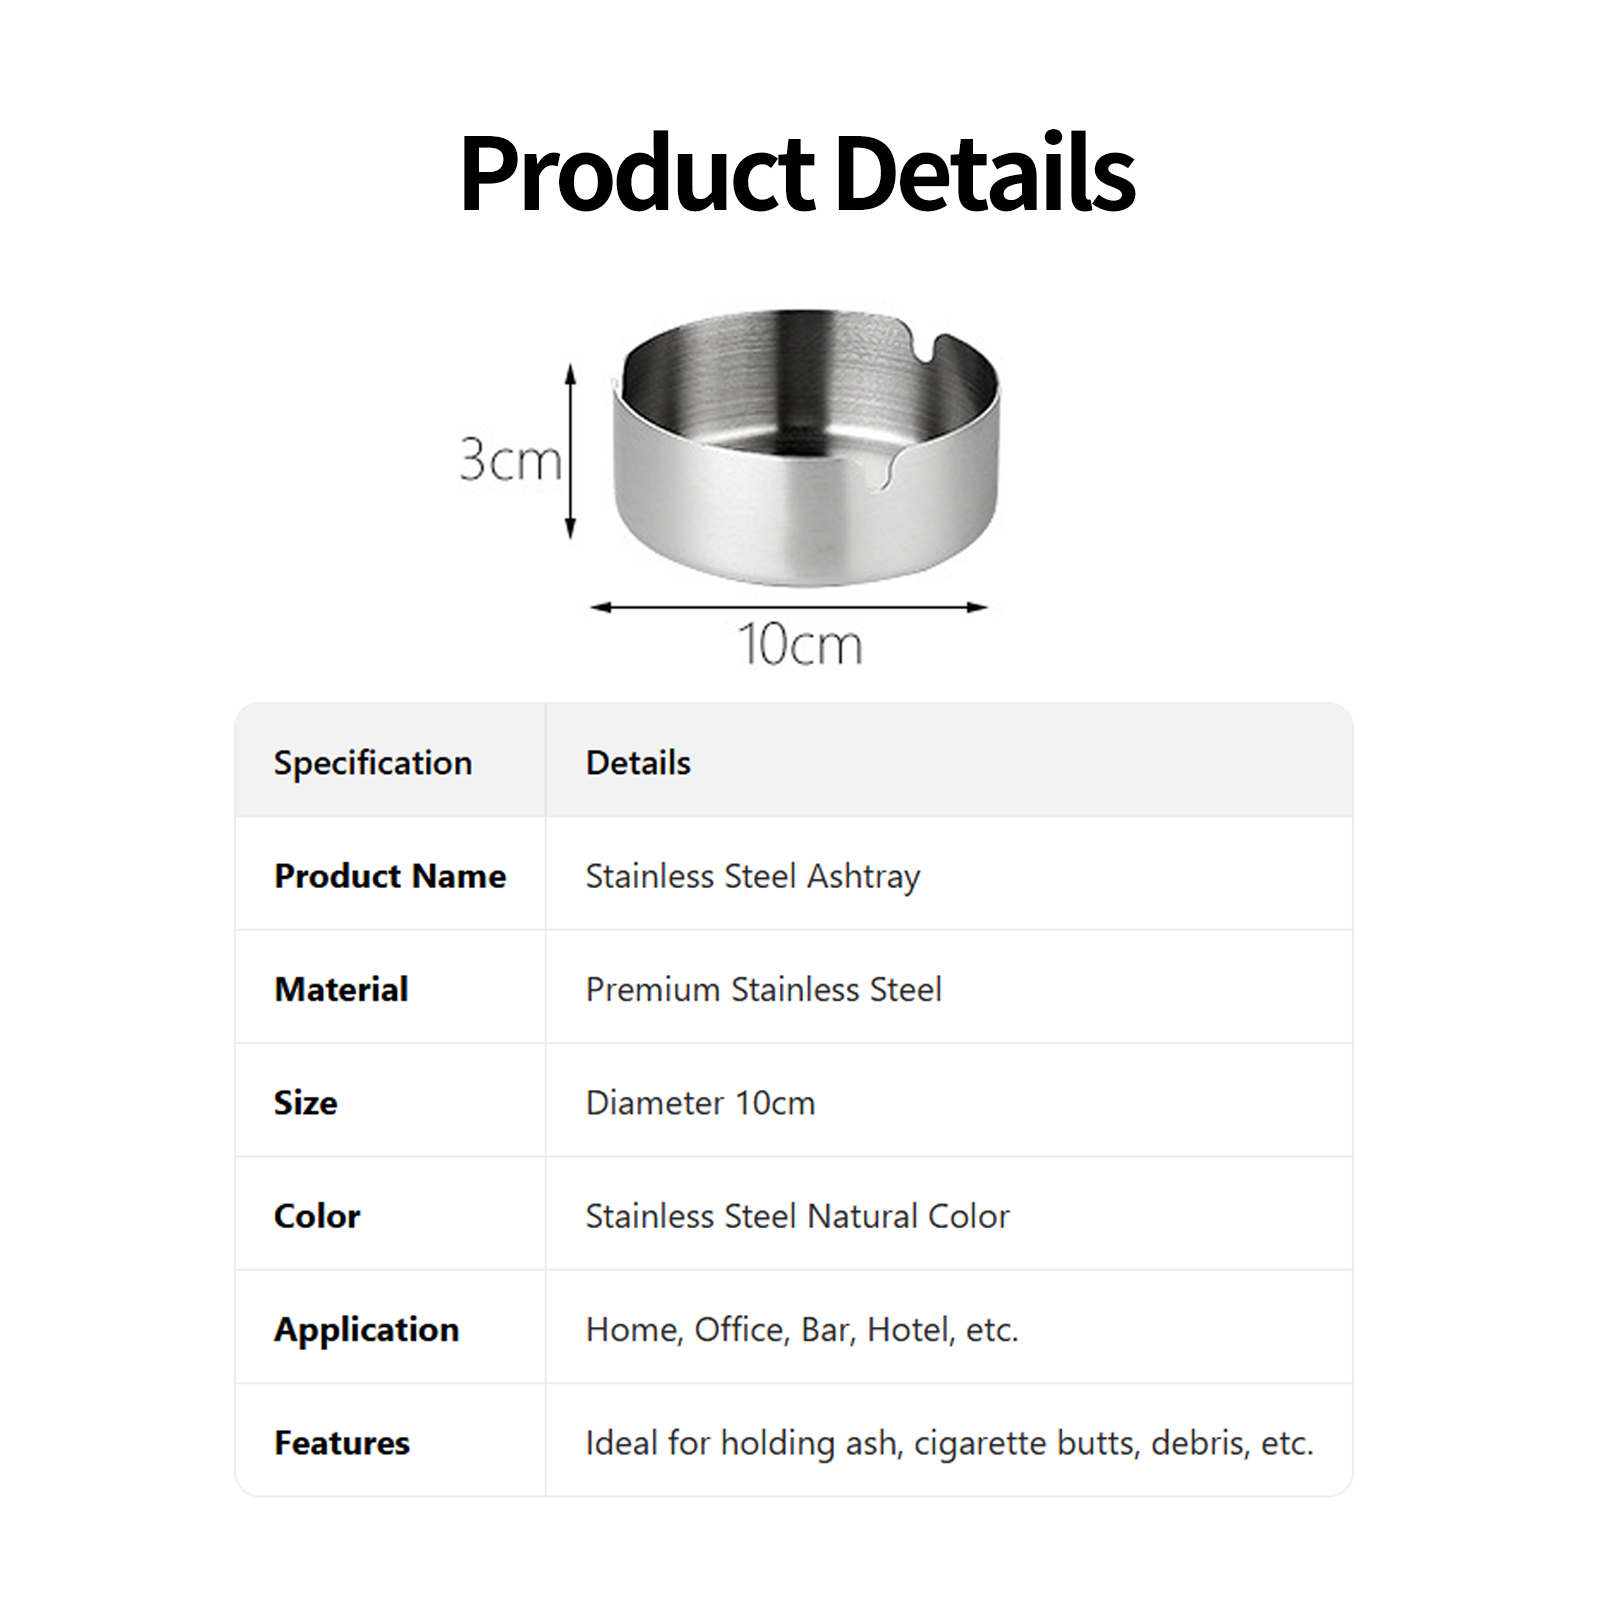Select the stainless steel ashtray image
This screenshot has height=1600, width=1600.
[806, 445]
